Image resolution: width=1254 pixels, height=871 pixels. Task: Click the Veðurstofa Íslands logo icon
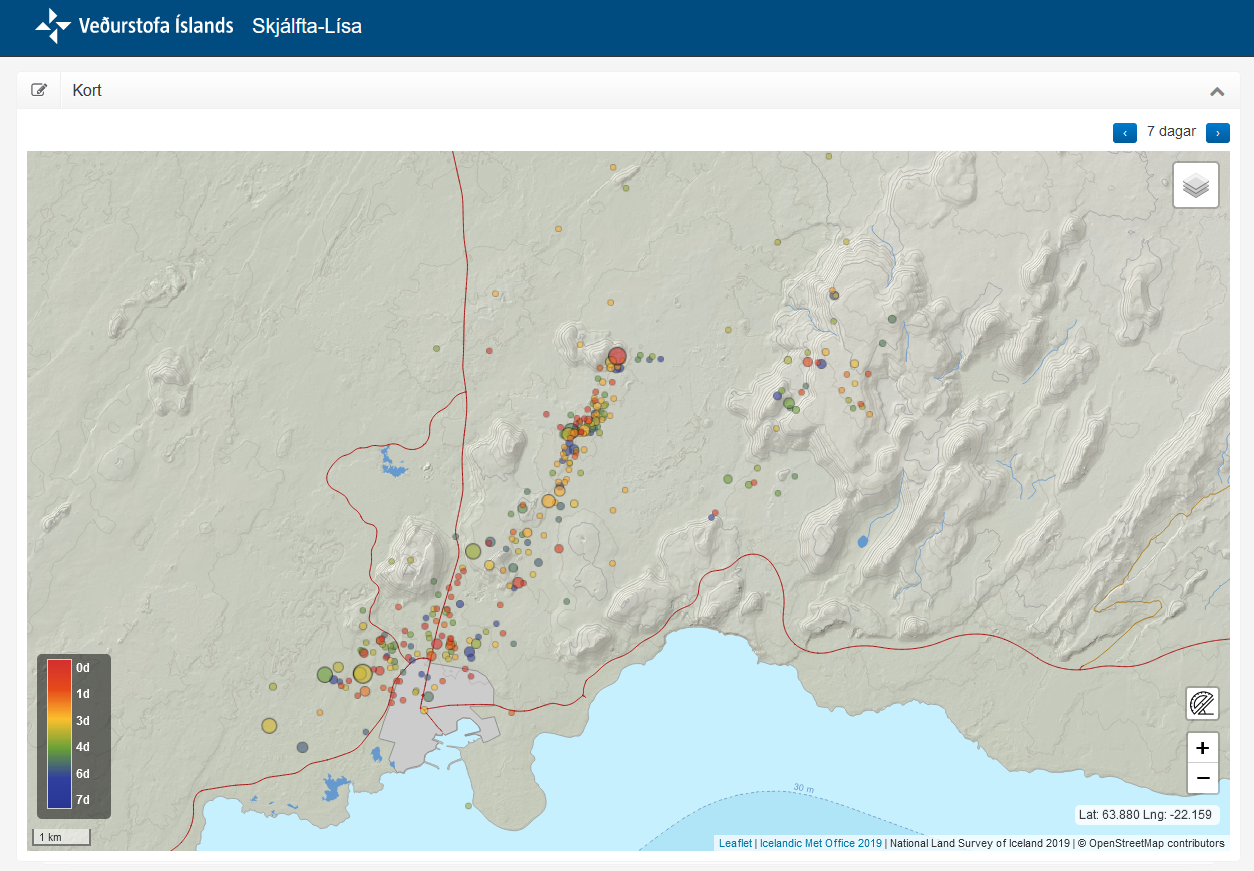pyautogui.click(x=52, y=26)
